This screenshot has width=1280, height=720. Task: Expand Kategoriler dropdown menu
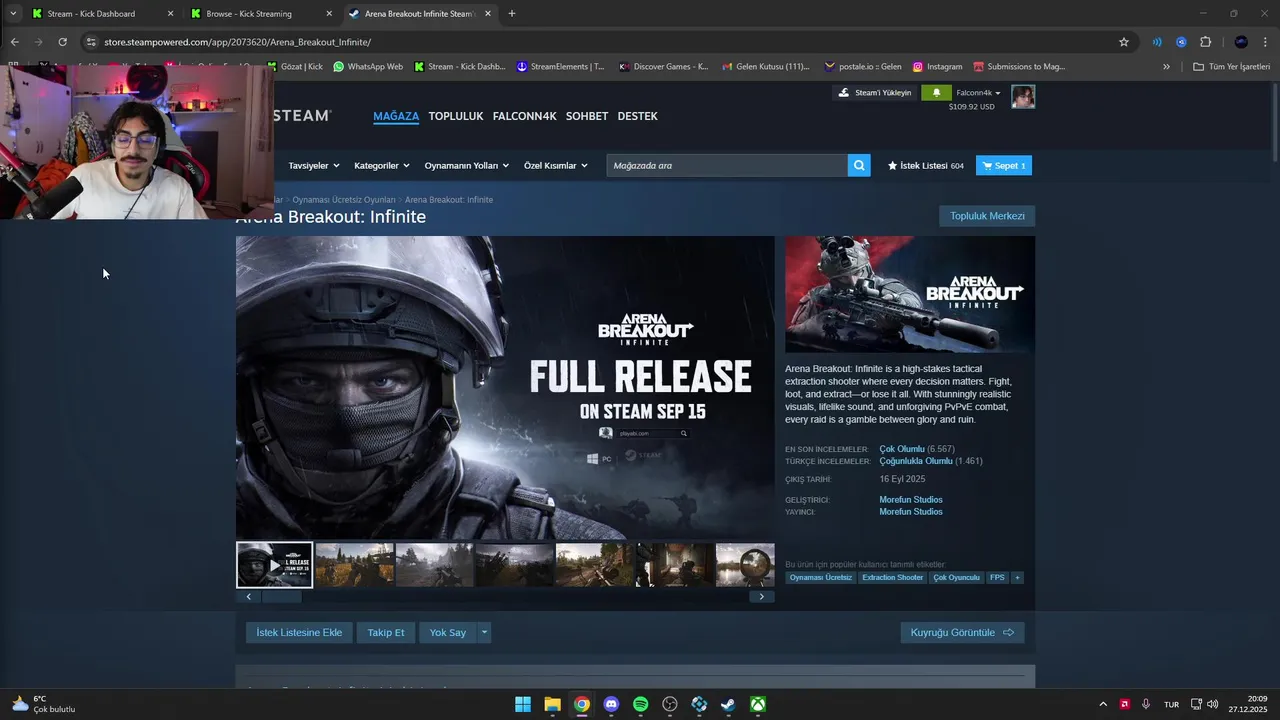[x=382, y=165]
